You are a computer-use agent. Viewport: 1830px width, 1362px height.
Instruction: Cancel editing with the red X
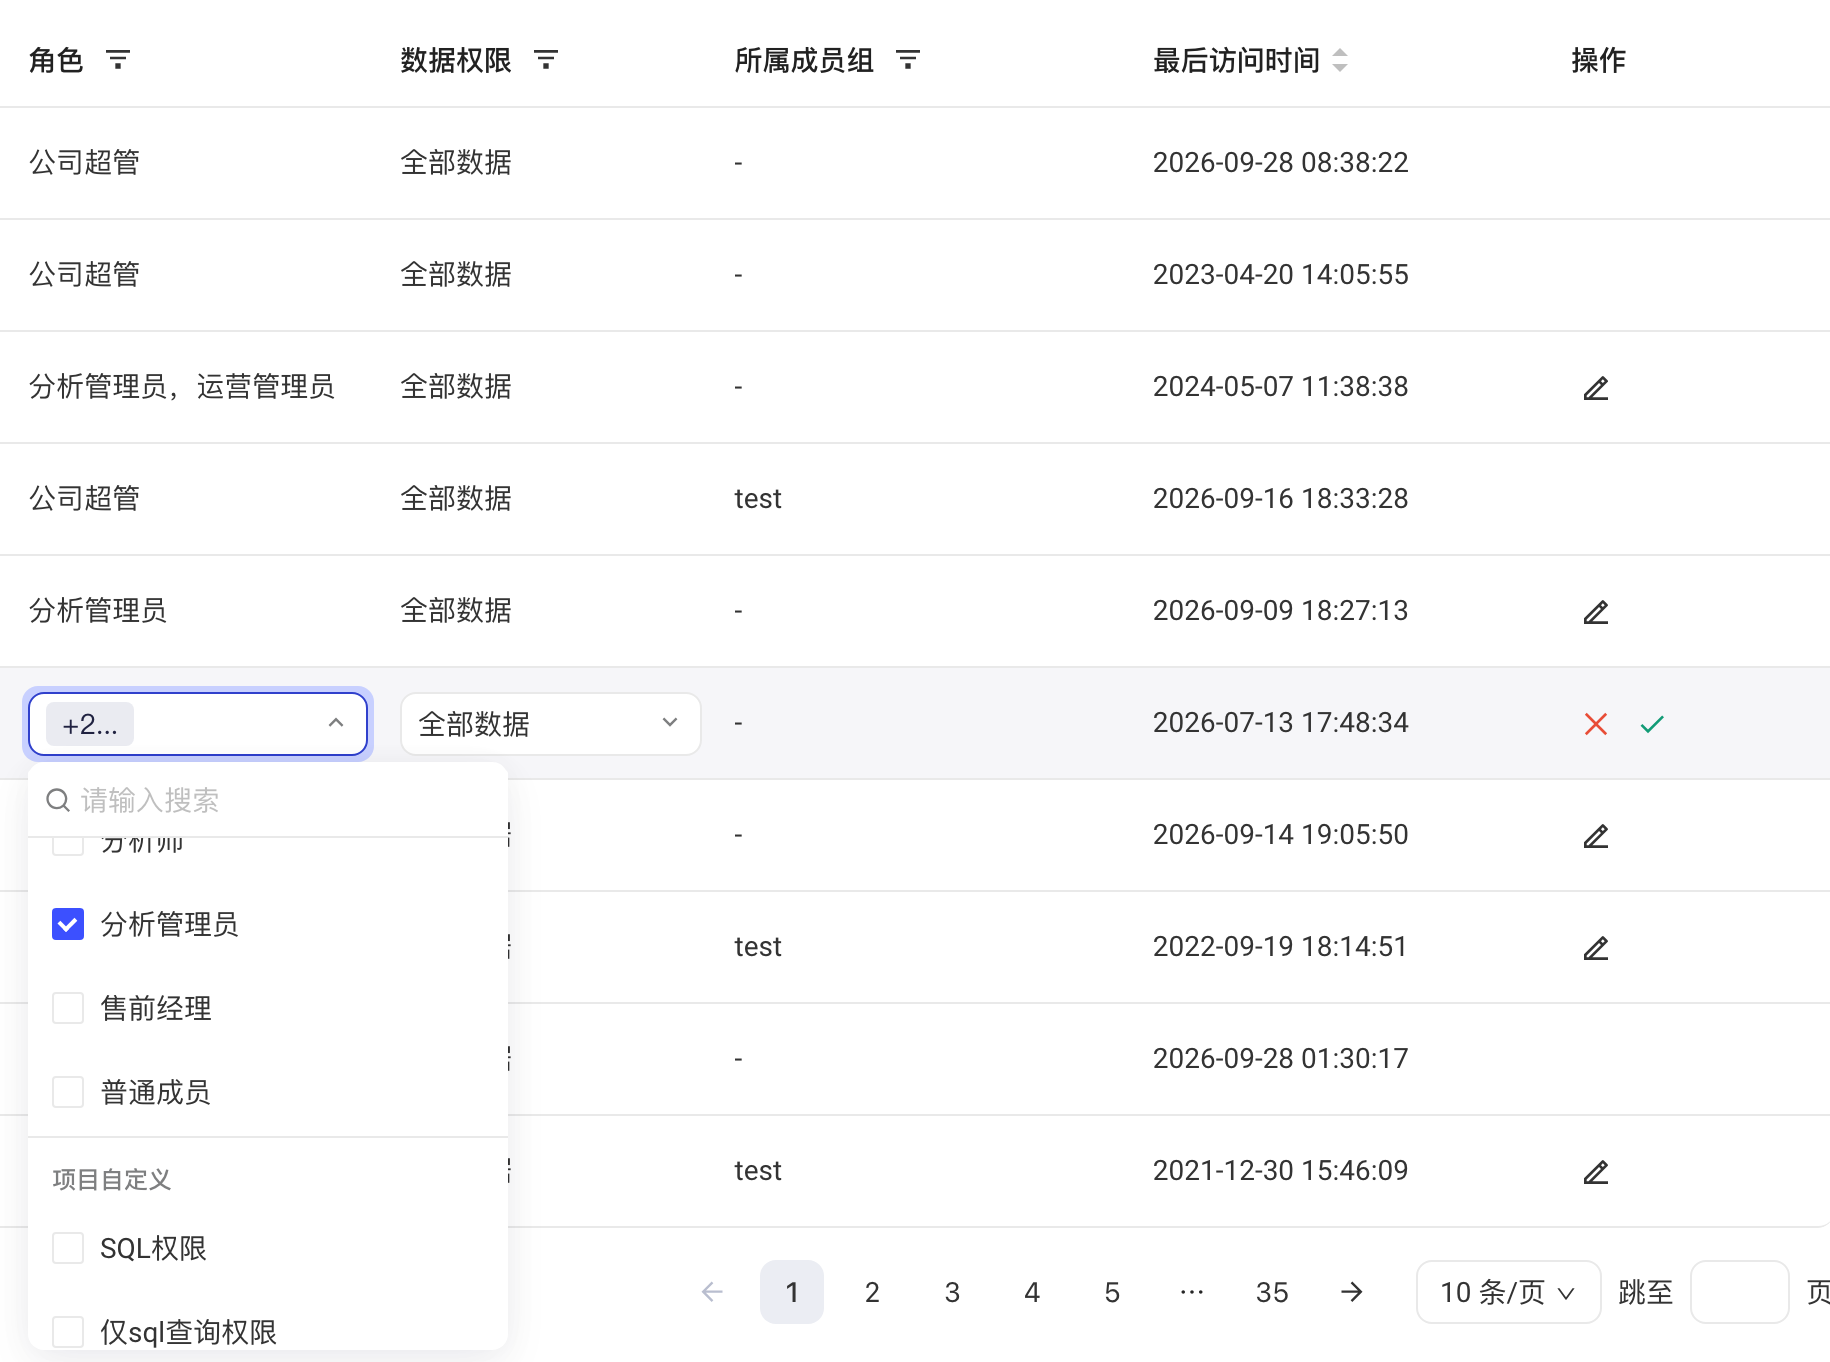[x=1596, y=724]
